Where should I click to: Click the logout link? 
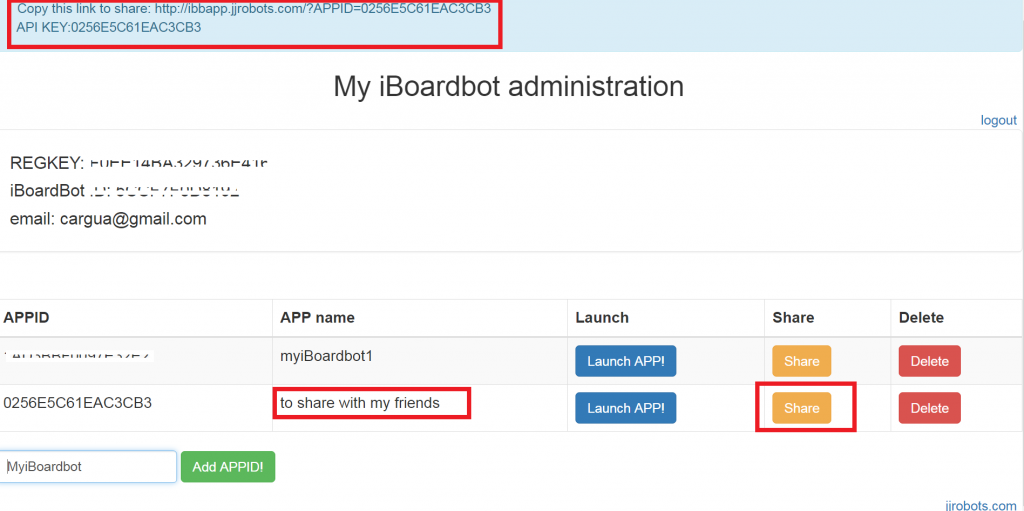coord(999,120)
